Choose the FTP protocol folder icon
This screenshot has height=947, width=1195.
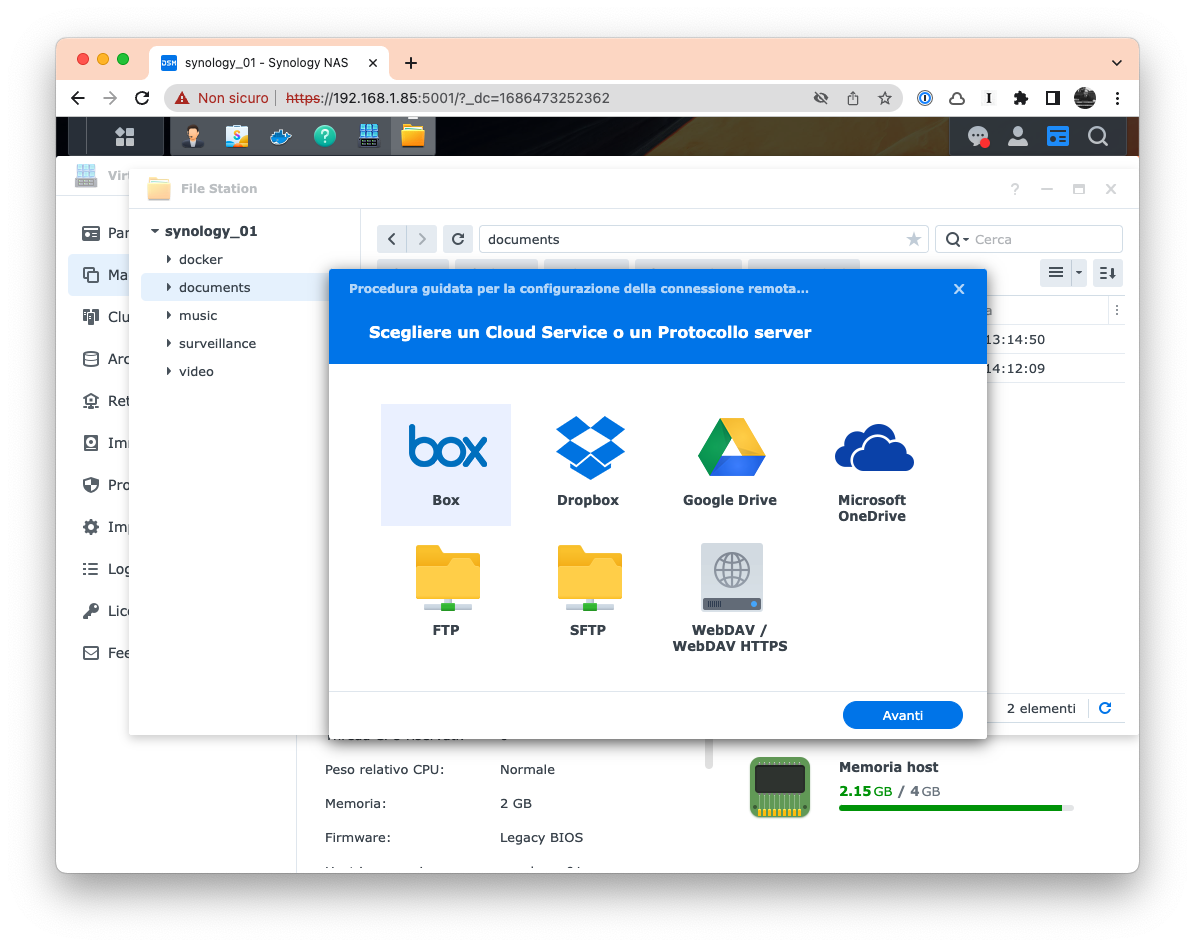click(x=447, y=577)
